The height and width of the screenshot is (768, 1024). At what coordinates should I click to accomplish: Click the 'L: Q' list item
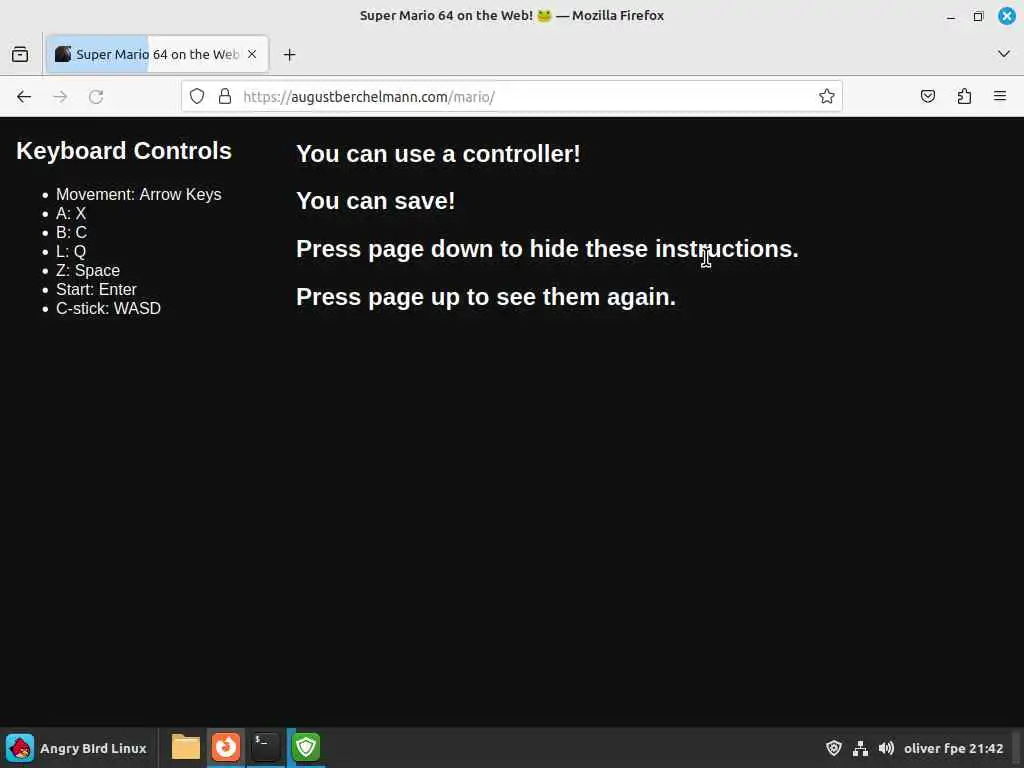click(71, 251)
